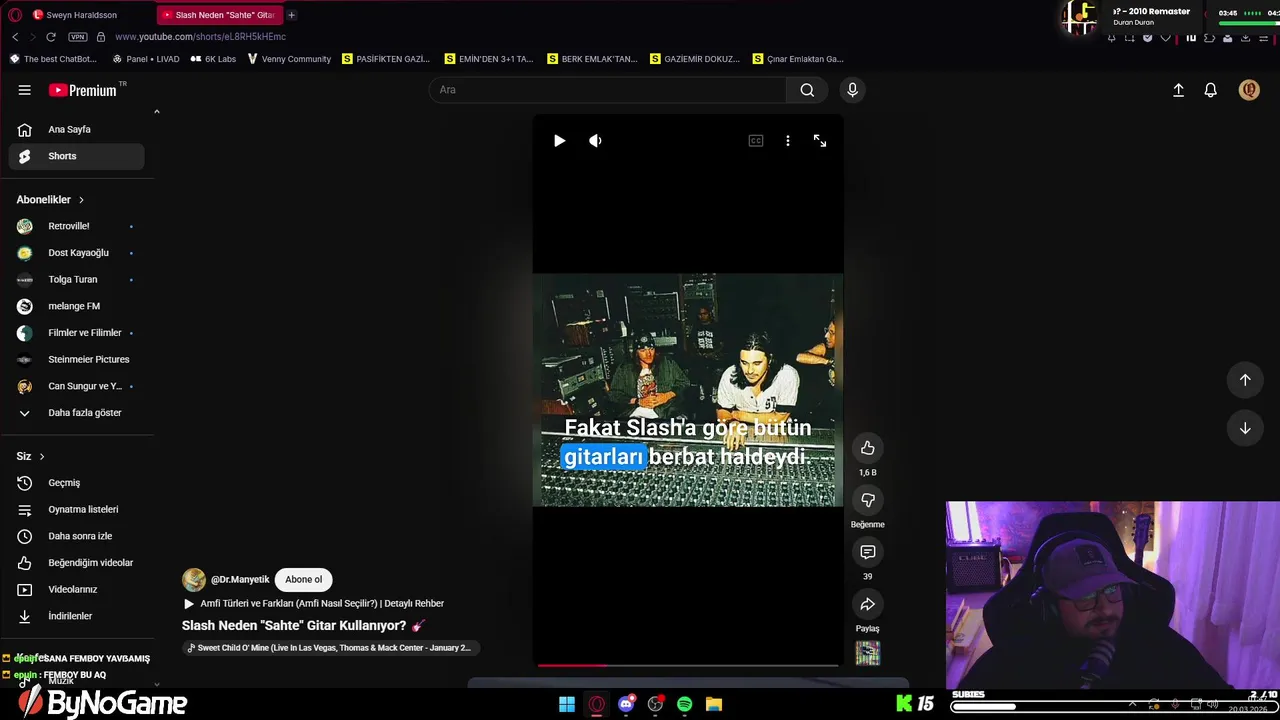Seek on the red Shorts progress bar

[x=688, y=665]
